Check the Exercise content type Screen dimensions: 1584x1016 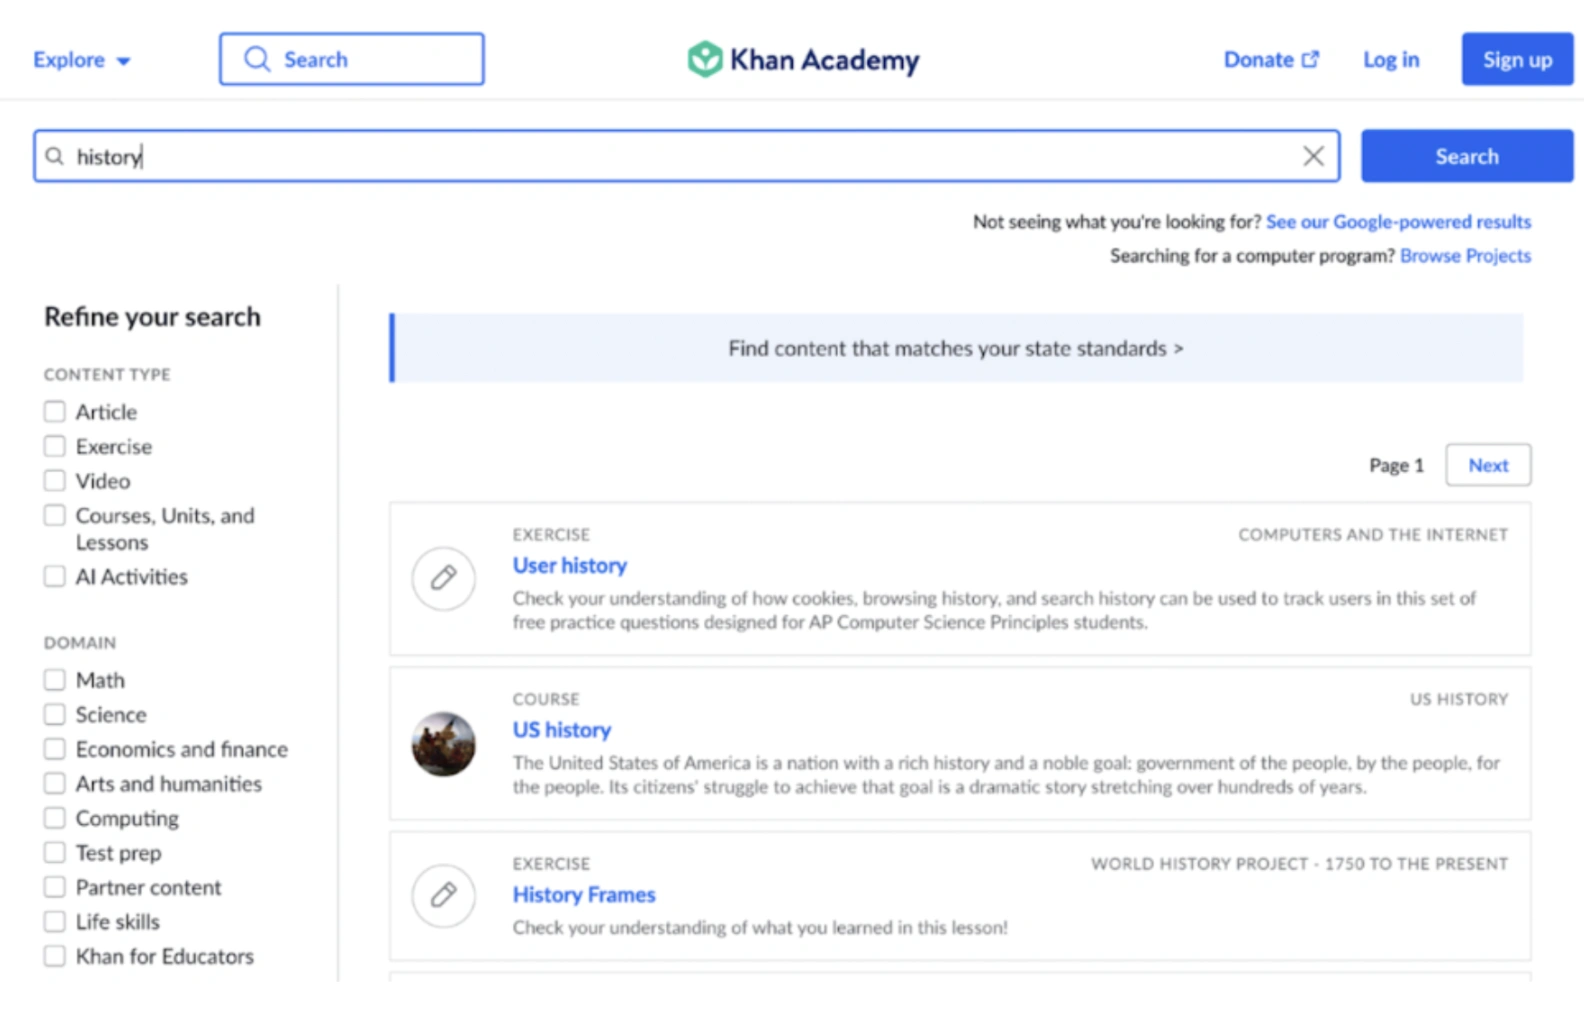[55, 446]
